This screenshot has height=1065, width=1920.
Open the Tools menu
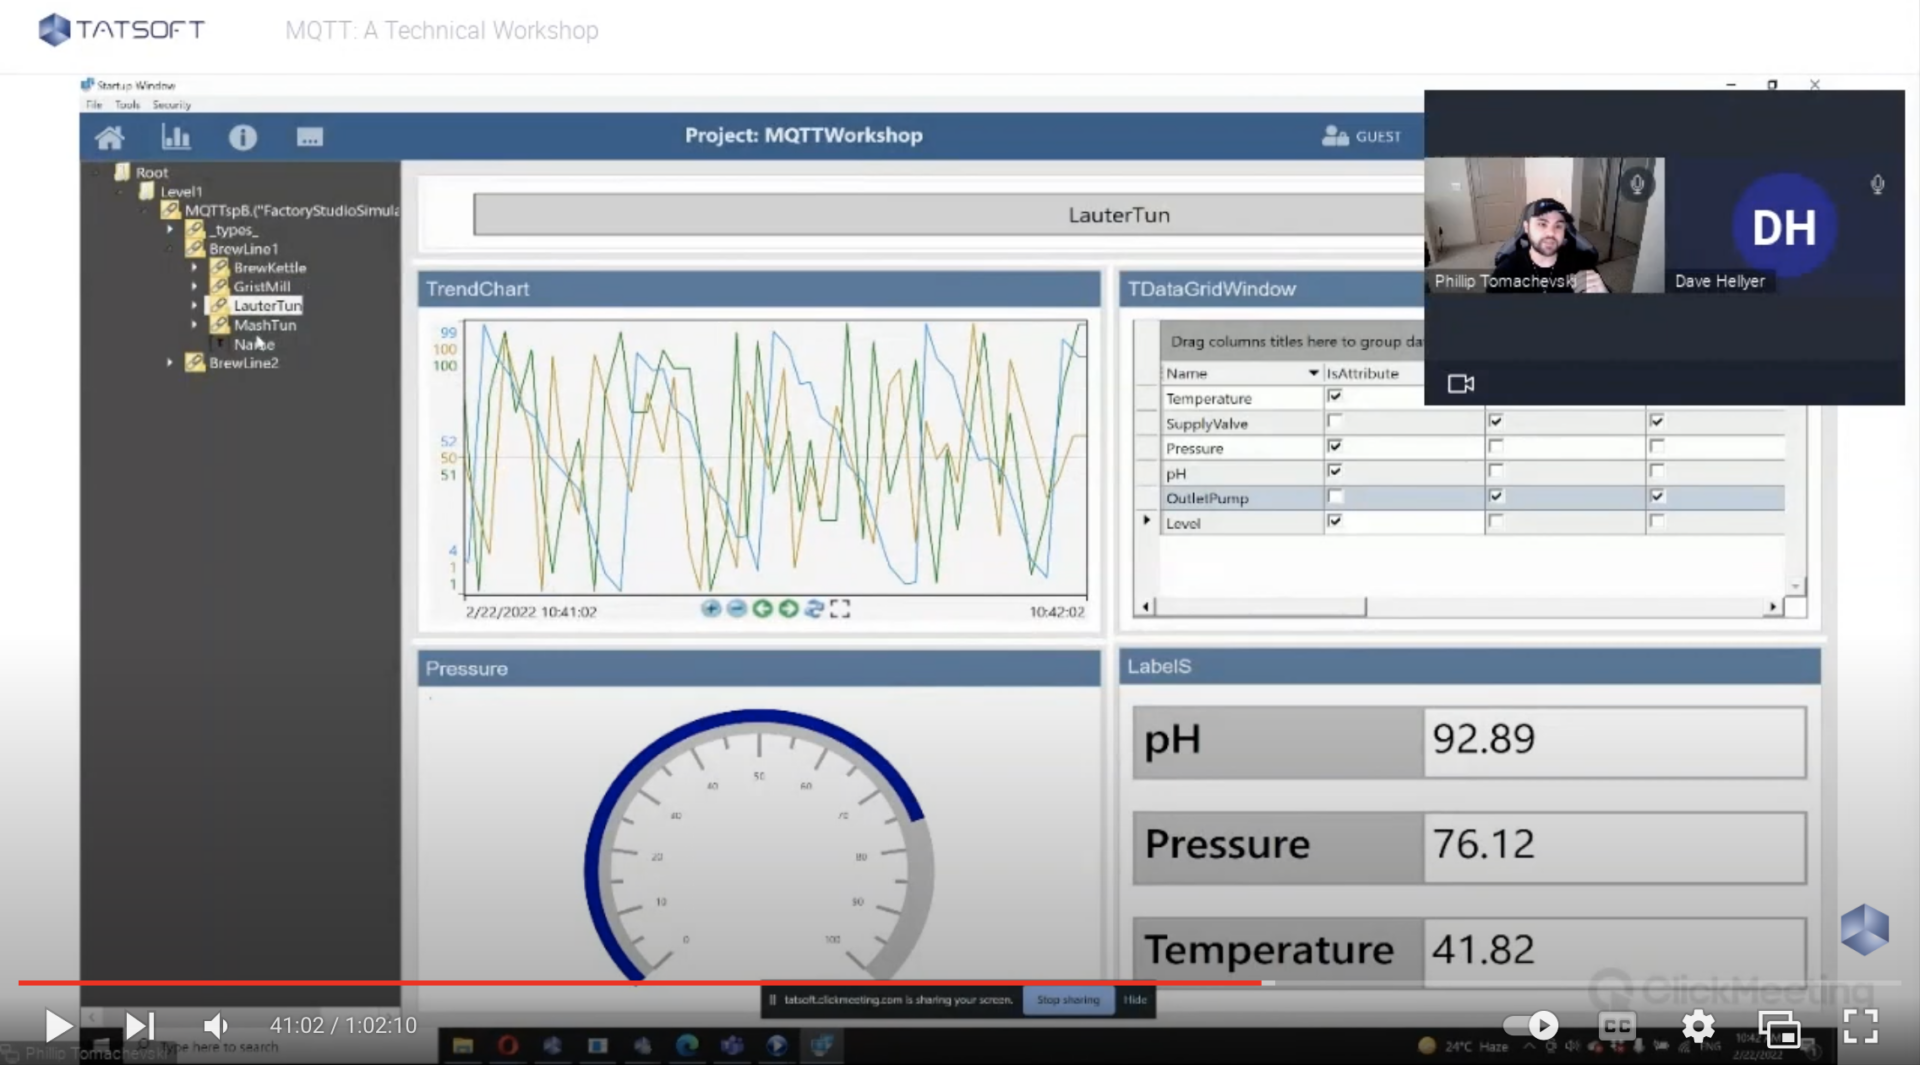point(127,104)
